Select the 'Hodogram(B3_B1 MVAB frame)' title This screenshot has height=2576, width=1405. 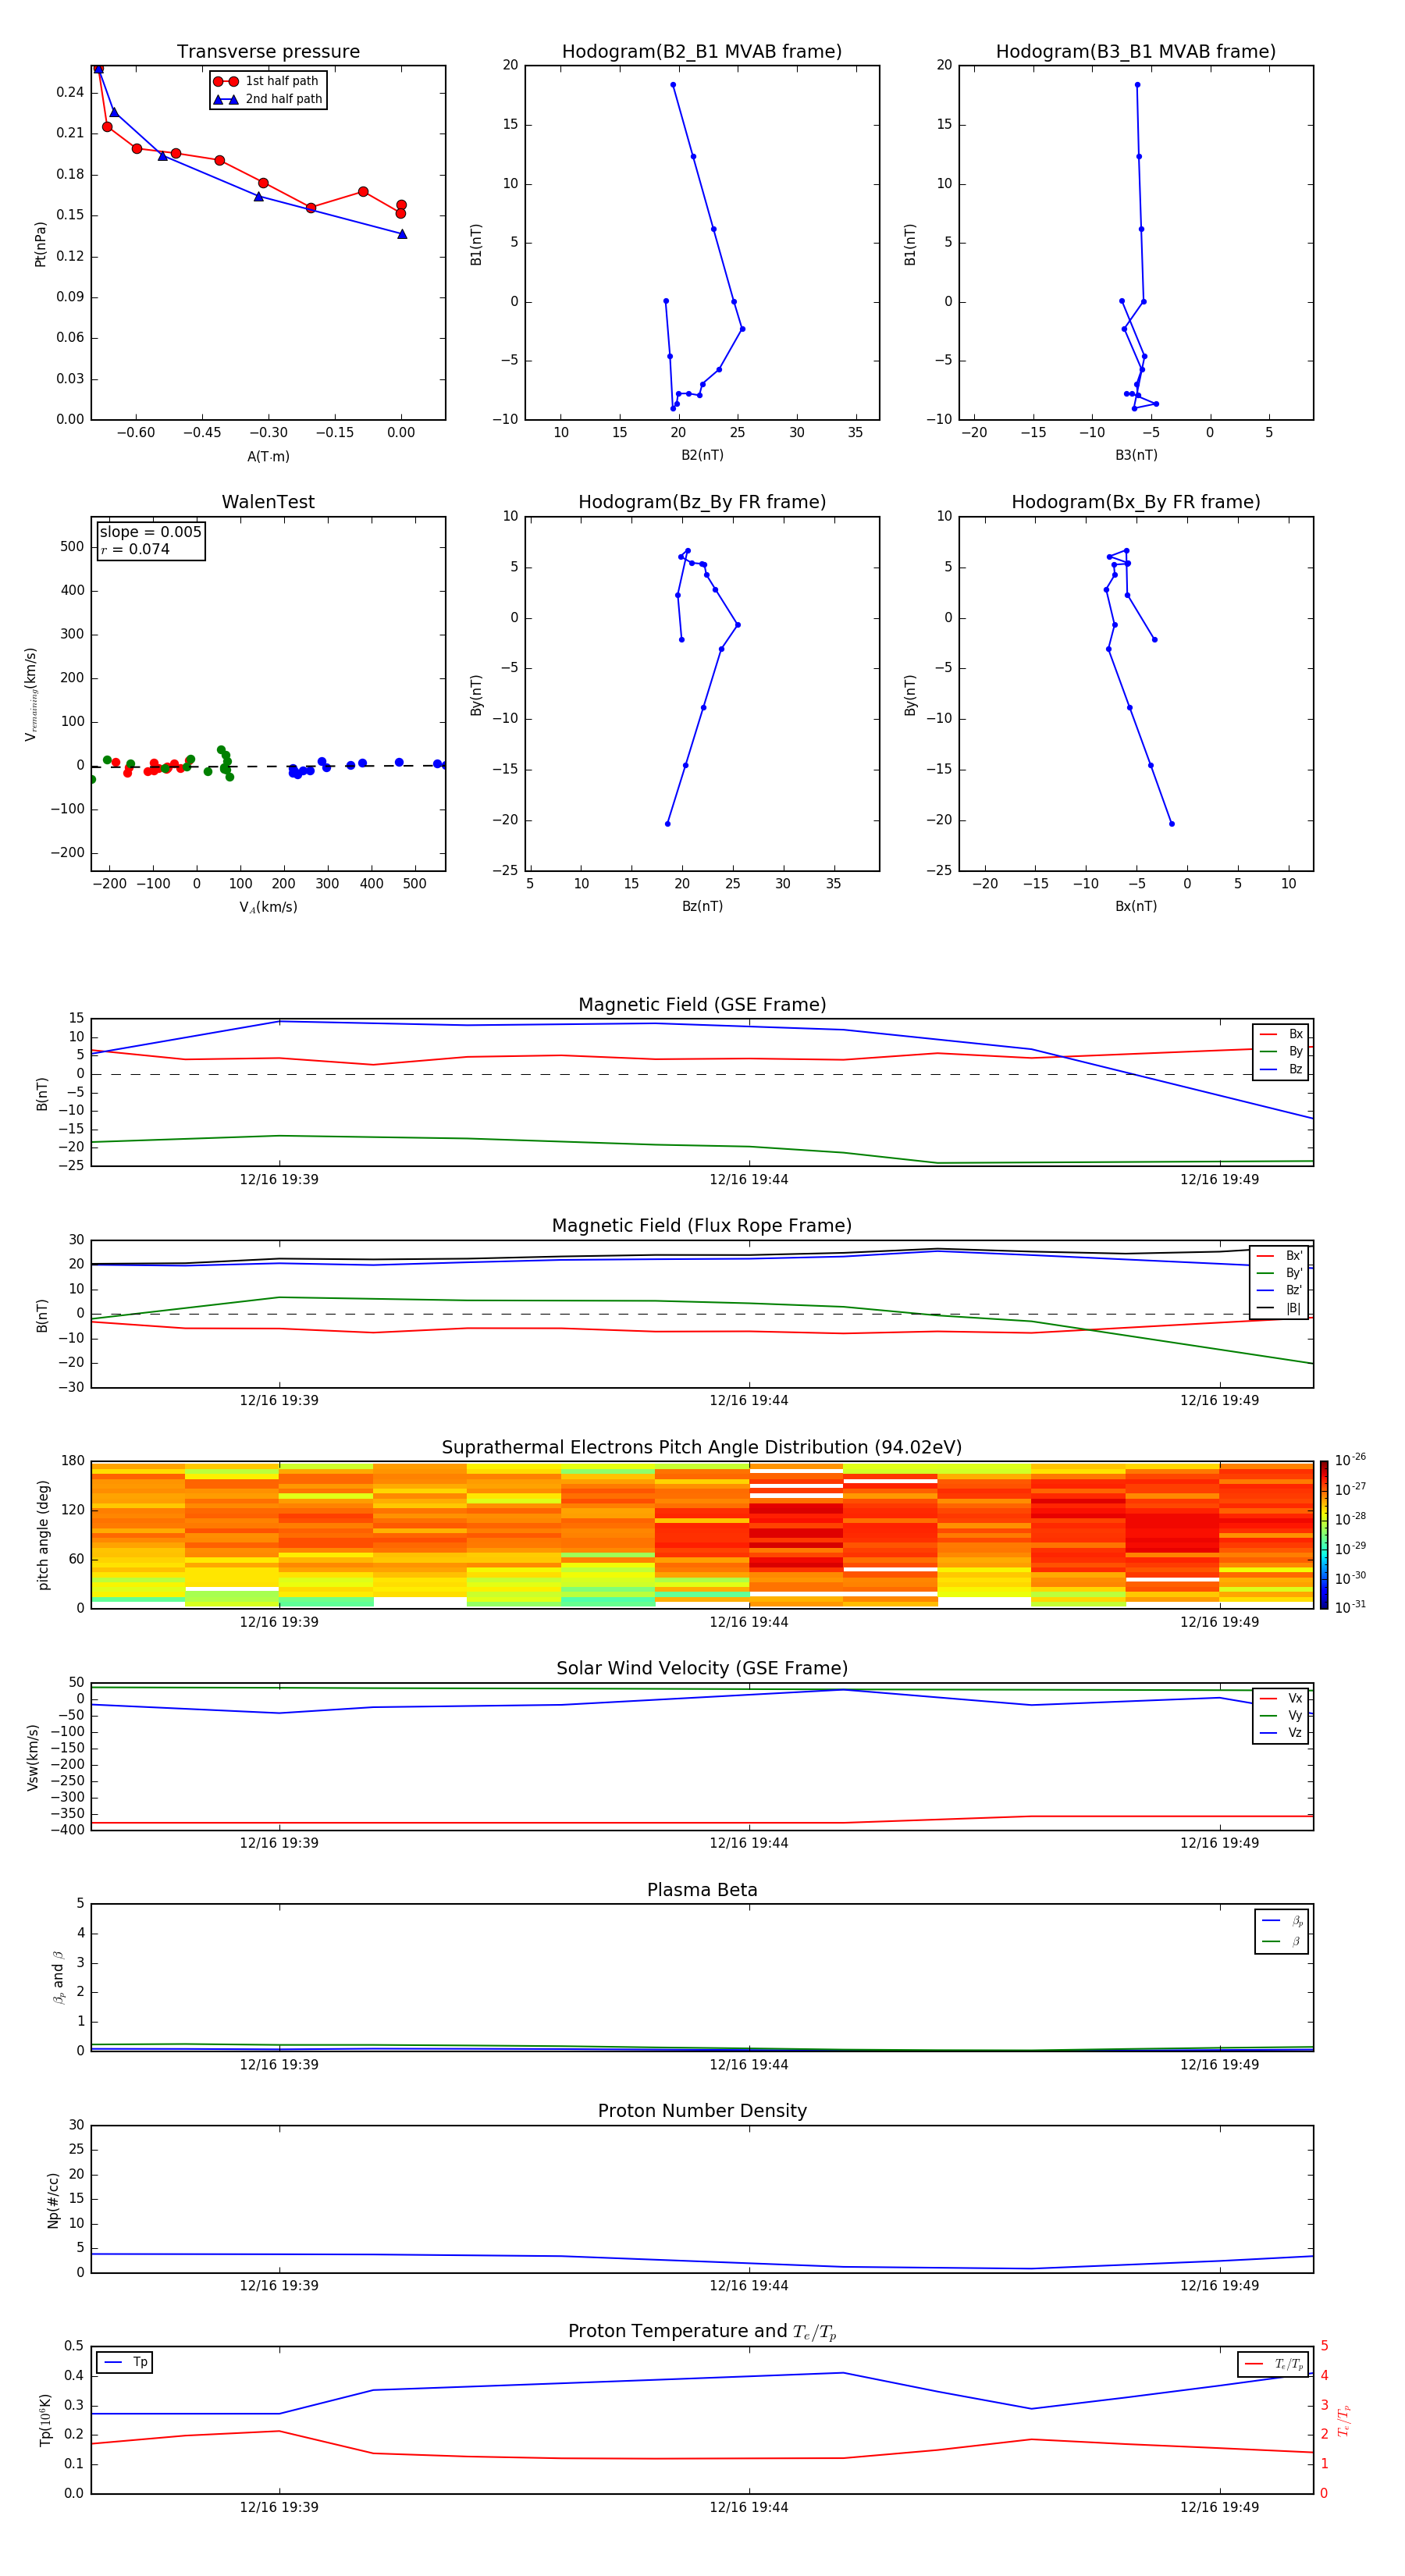click(1136, 52)
